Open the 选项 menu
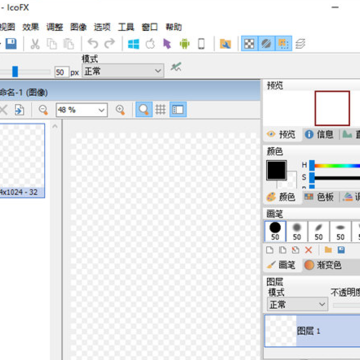The image size is (360, 360). (102, 27)
